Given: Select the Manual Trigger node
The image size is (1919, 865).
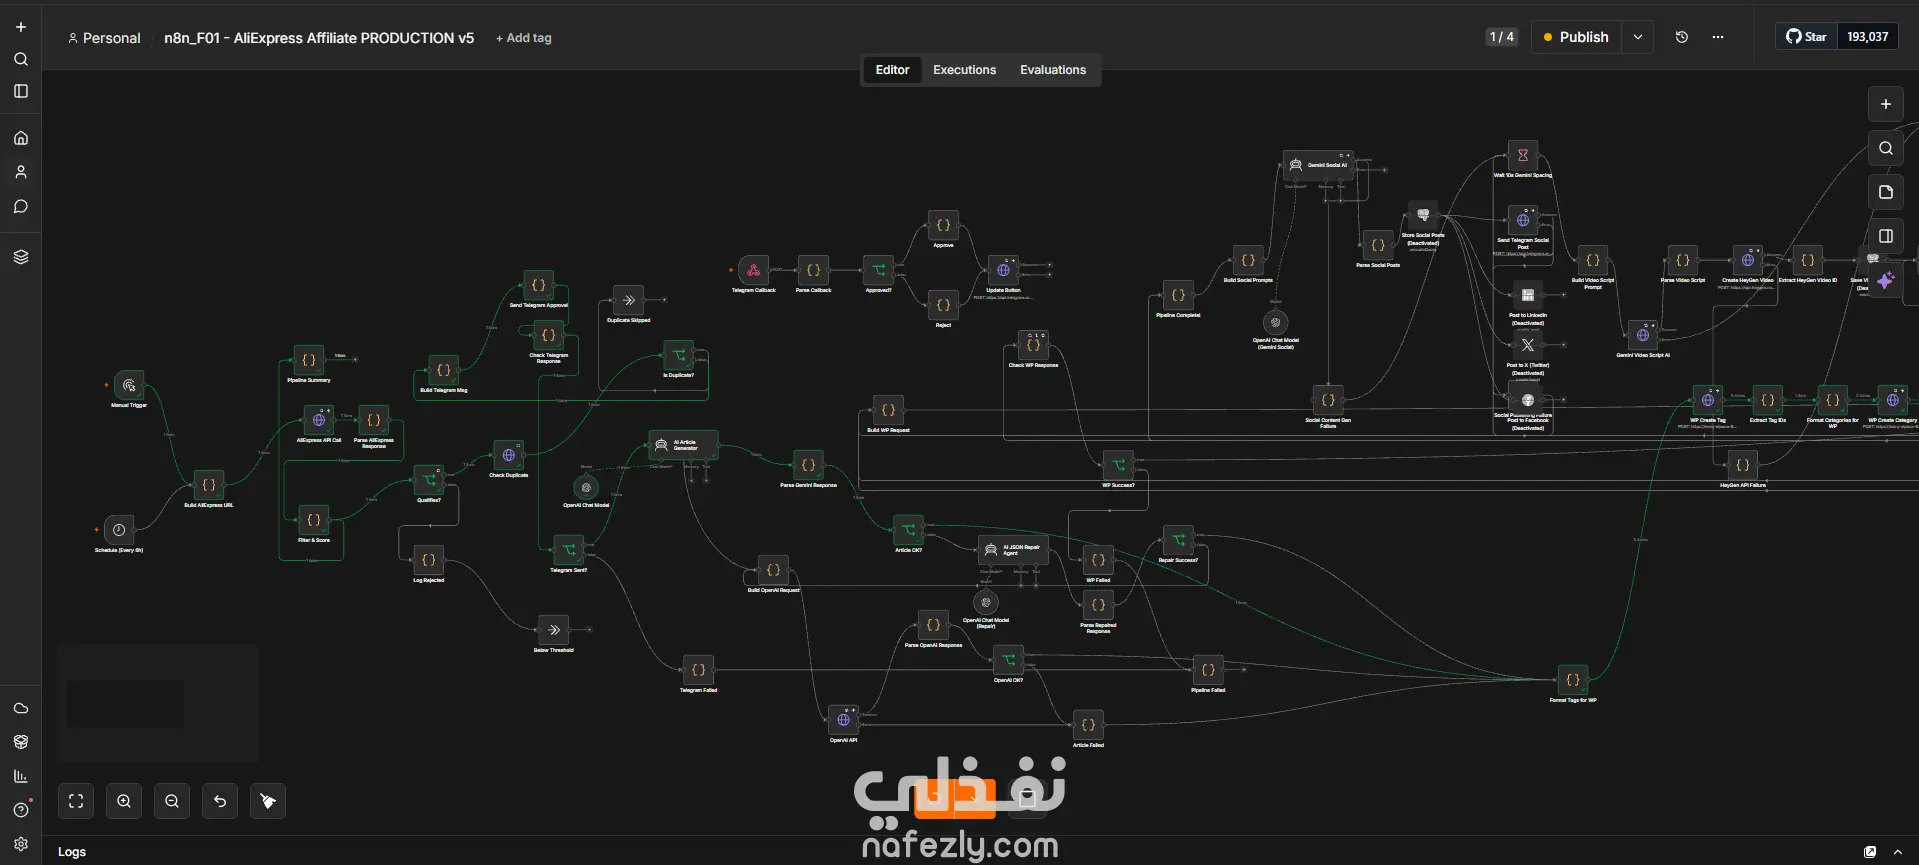Looking at the screenshot, I should 129,385.
